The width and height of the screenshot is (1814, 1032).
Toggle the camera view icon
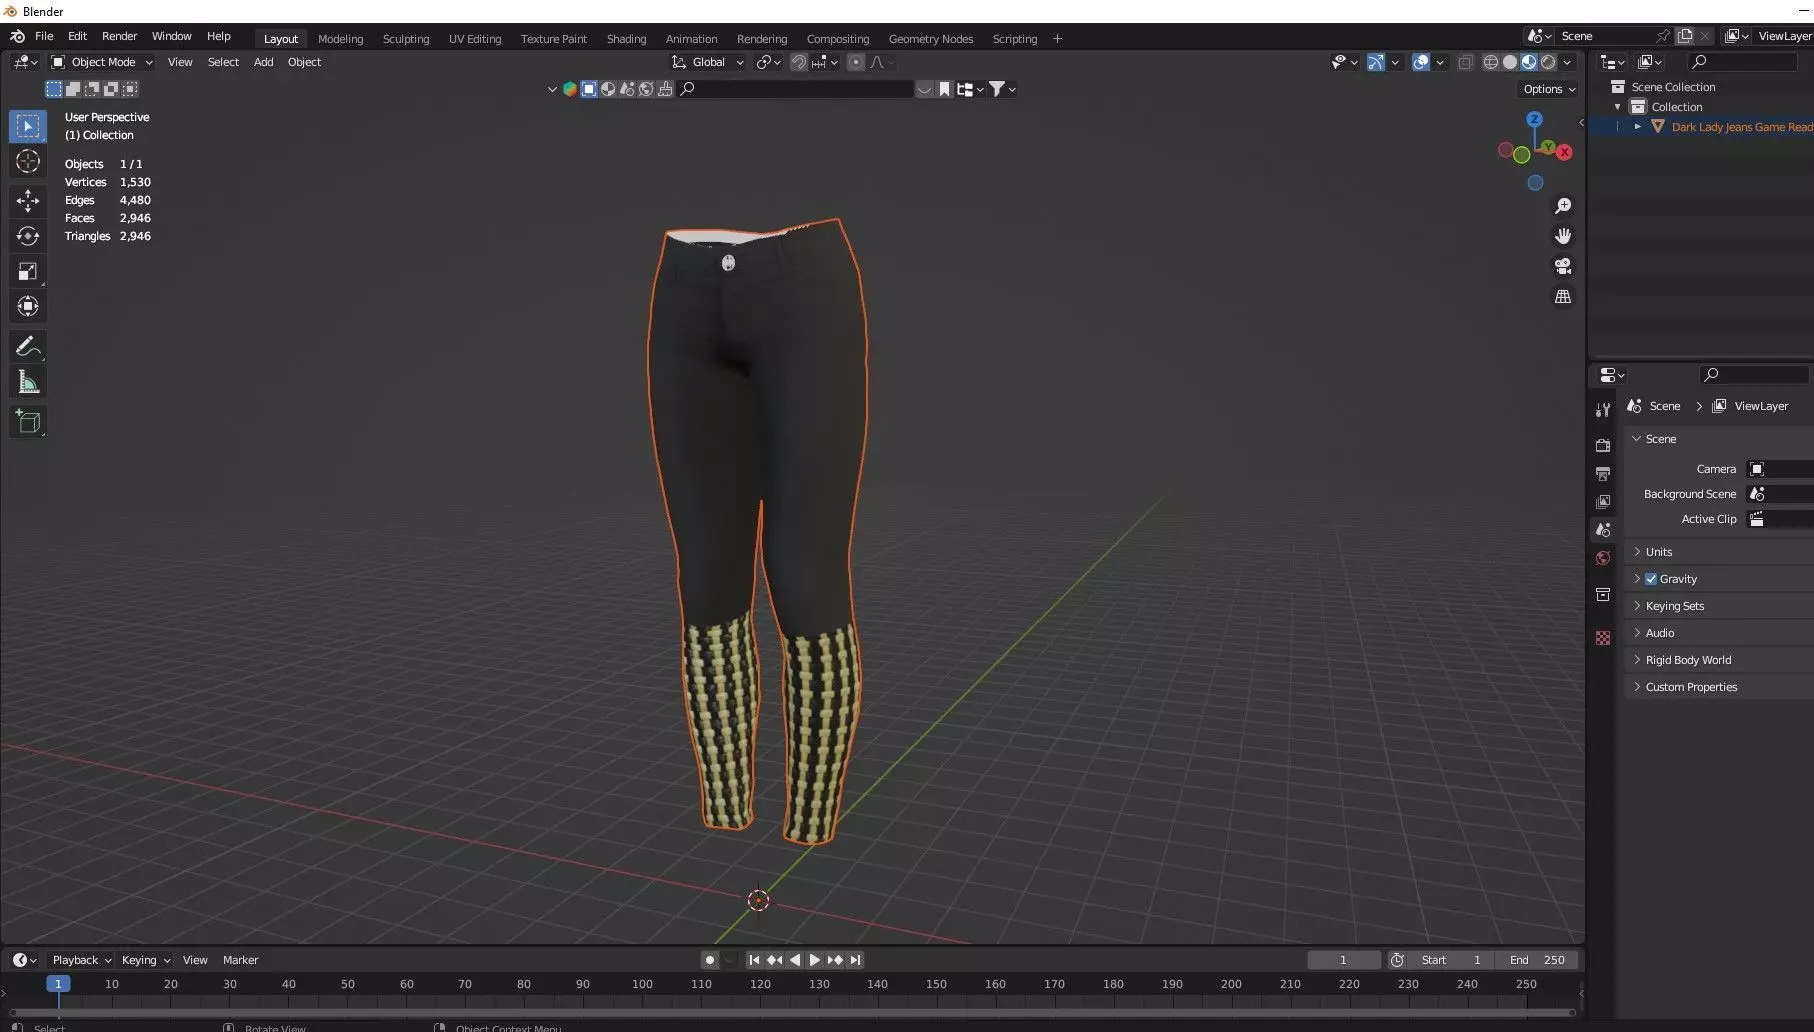tap(1563, 266)
